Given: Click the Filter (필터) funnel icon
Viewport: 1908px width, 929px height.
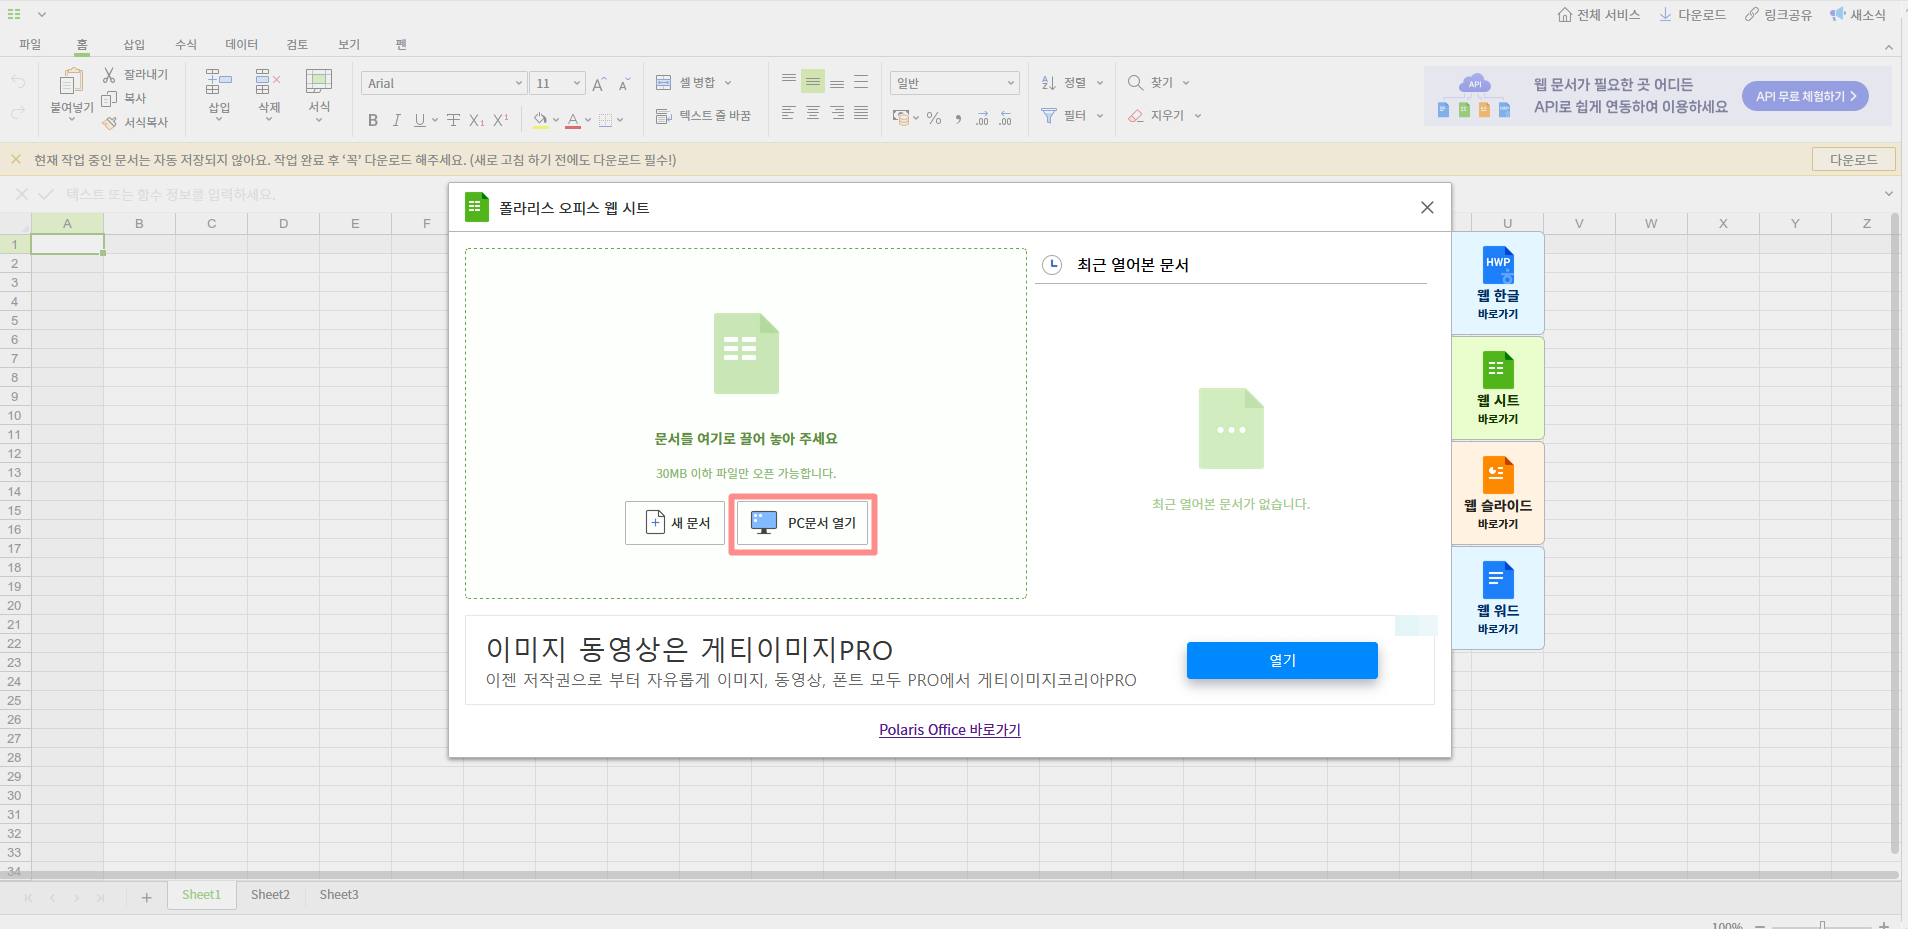Looking at the screenshot, I should pyautogui.click(x=1049, y=116).
